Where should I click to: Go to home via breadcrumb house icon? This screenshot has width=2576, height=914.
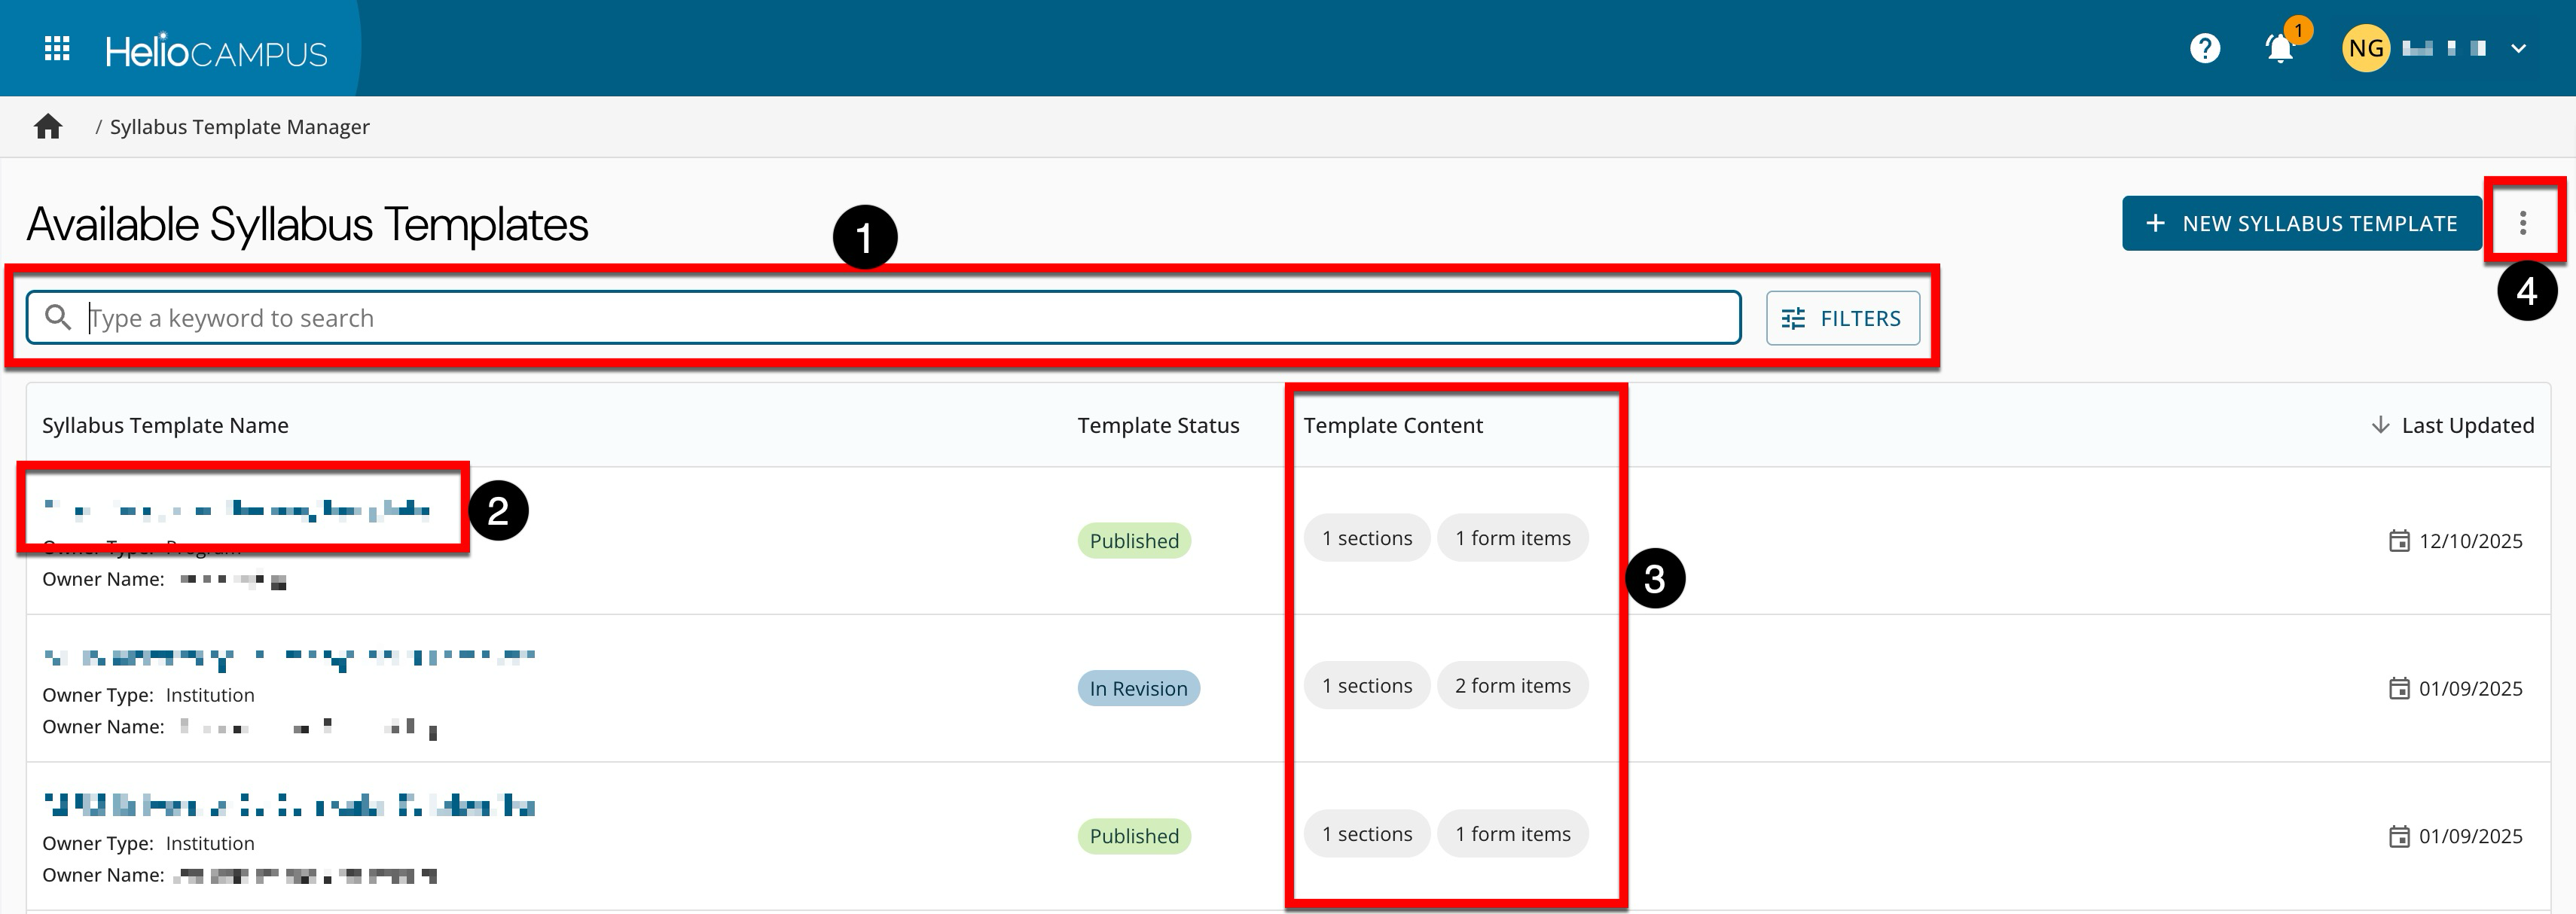48,127
